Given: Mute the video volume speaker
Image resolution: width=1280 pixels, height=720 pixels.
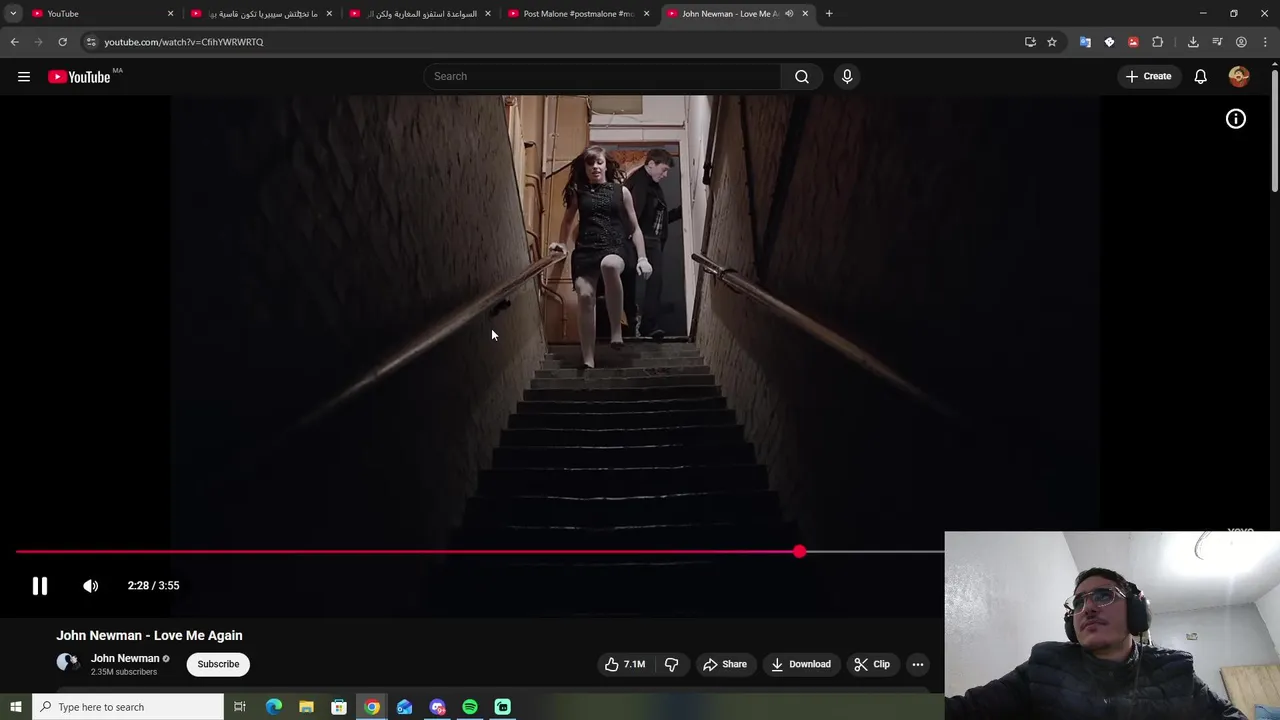Looking at the screenshot, I should [x=90, y=586].
